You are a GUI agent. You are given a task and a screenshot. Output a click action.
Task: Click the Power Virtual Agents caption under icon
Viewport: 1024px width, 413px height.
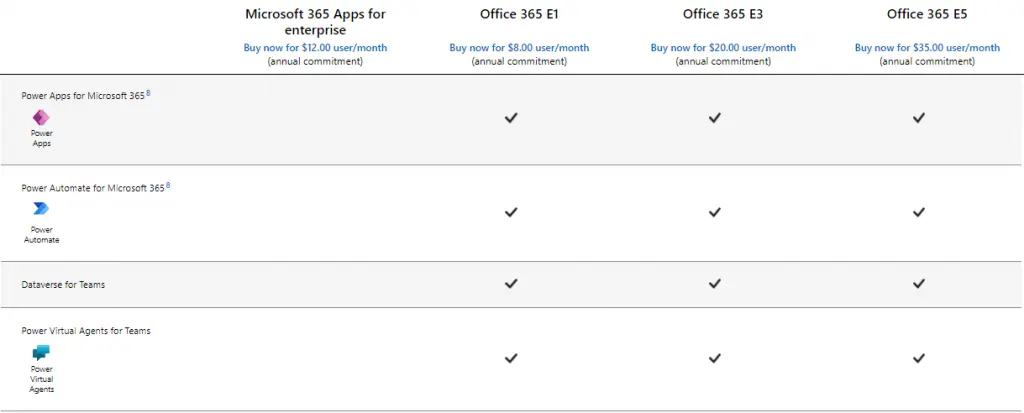coord(42,379)
